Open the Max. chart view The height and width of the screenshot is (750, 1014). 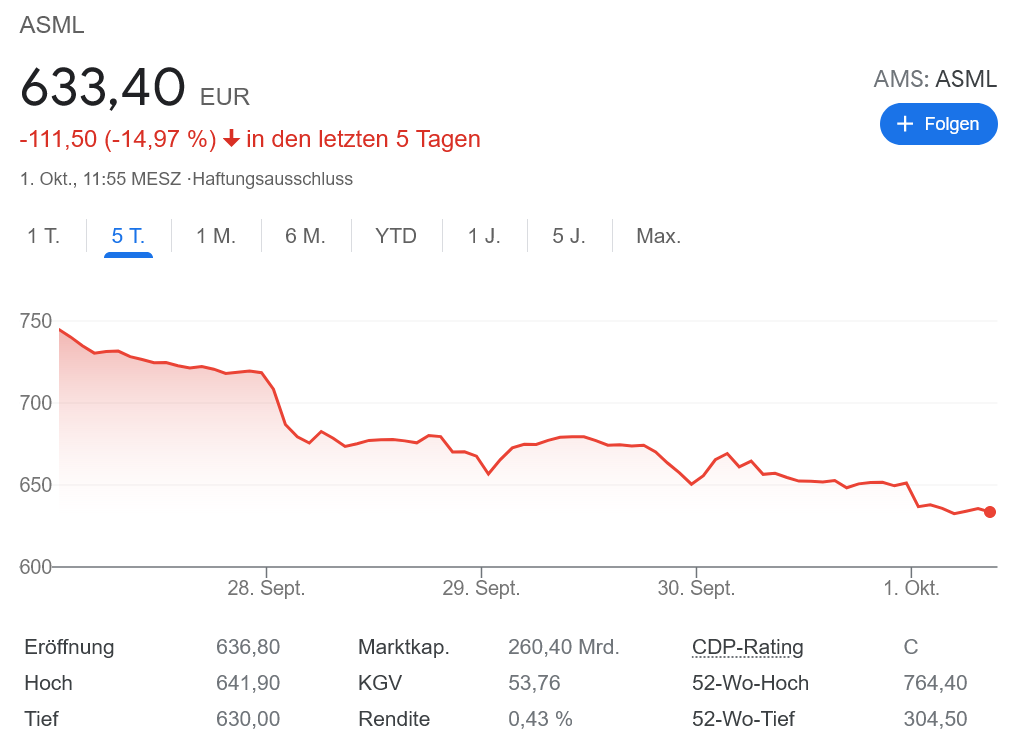658,237
